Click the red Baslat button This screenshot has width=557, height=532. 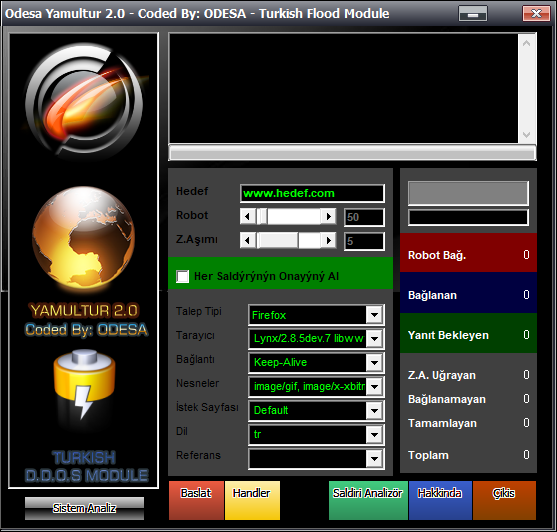[x=196, y=500]
